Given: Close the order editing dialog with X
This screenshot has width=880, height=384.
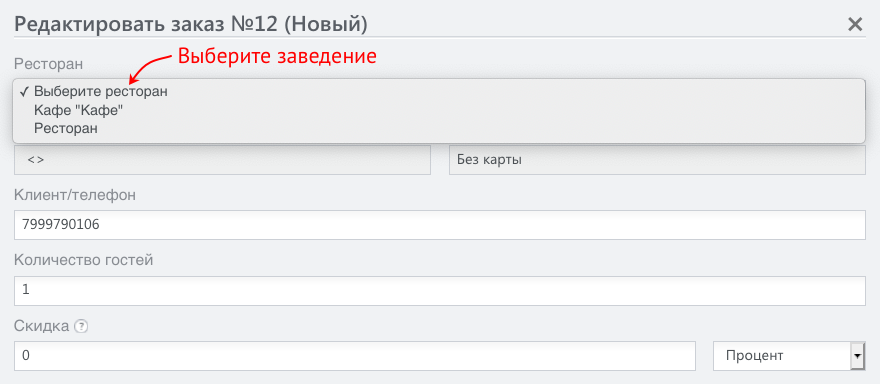Looking at the screenshot, I should tap(855, 24).
